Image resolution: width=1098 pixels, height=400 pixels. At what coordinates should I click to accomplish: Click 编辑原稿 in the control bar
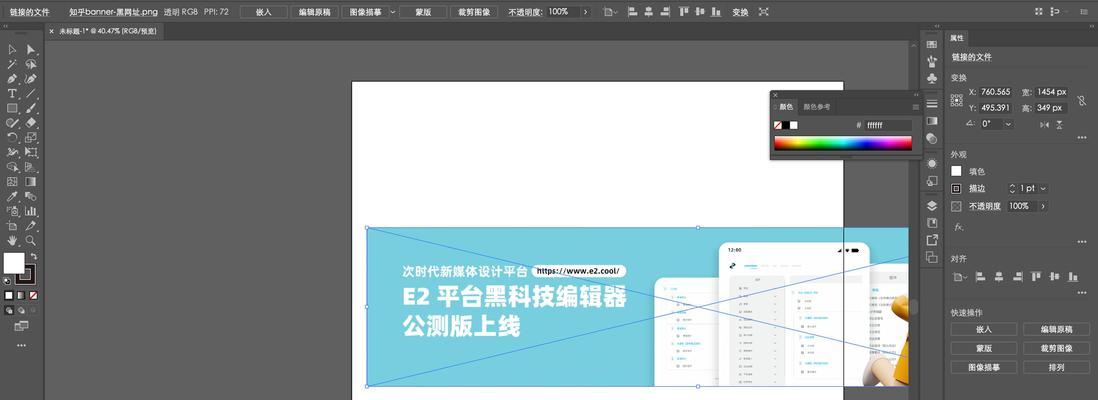pos(315,12)
